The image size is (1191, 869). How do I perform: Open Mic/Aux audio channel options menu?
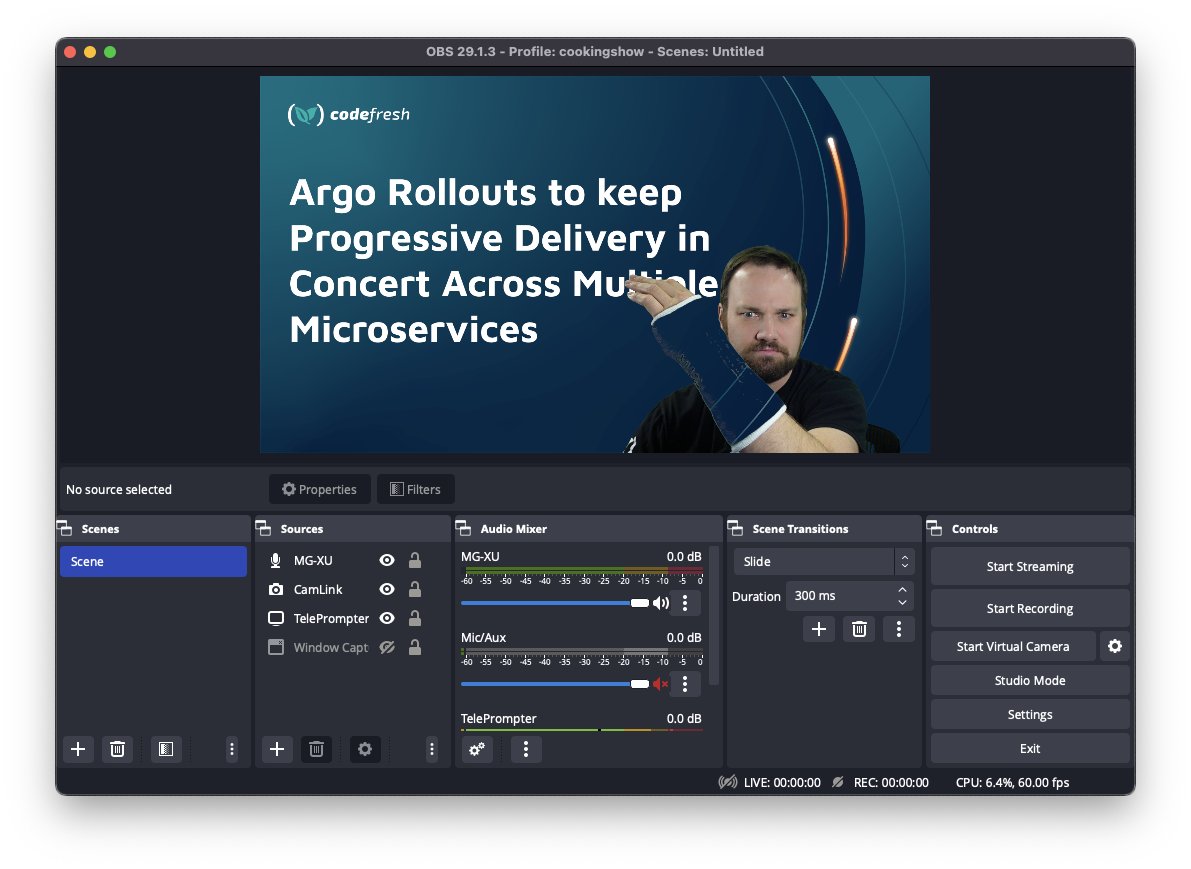(685, 684)
